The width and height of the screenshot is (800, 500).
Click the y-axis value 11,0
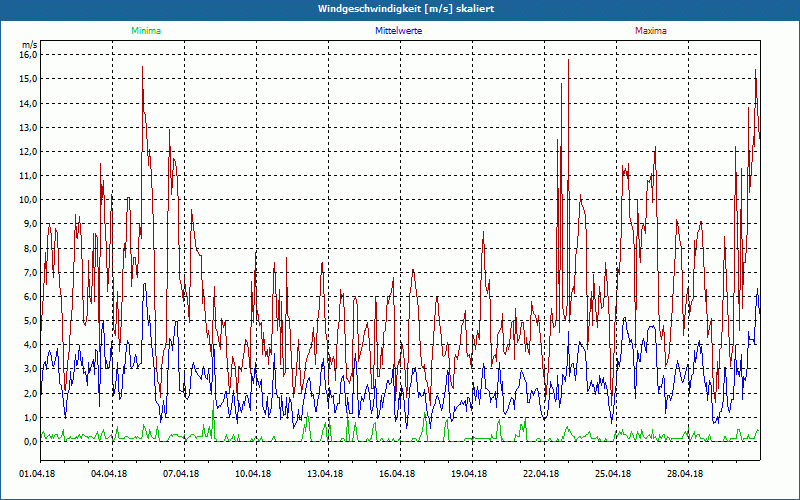point(29,176)
